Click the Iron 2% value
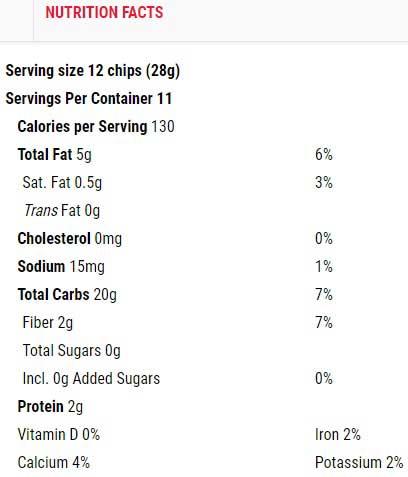 pyautogui.click(x=338, y=435)
